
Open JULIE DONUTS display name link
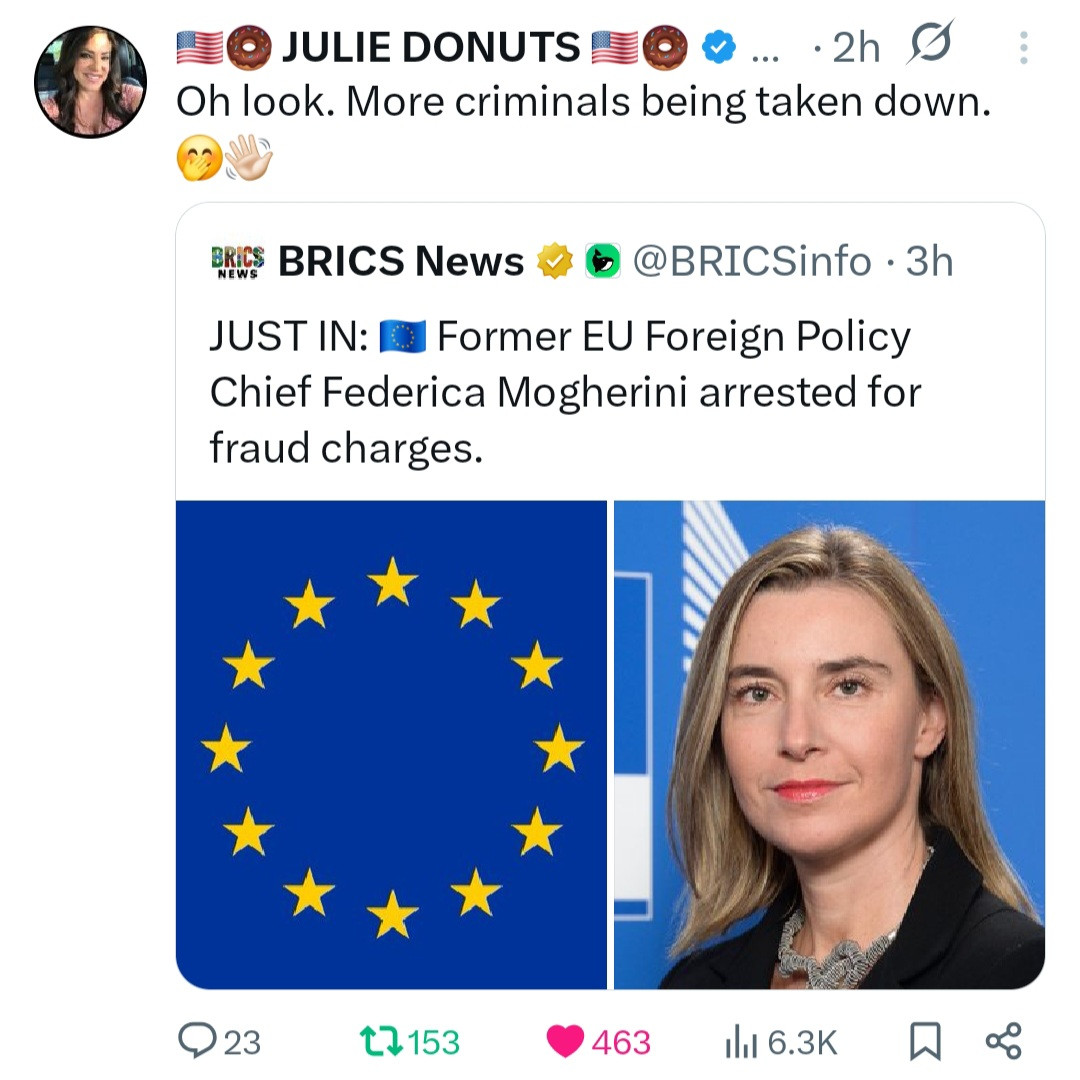pyautogui.click(x=431, y=47)
